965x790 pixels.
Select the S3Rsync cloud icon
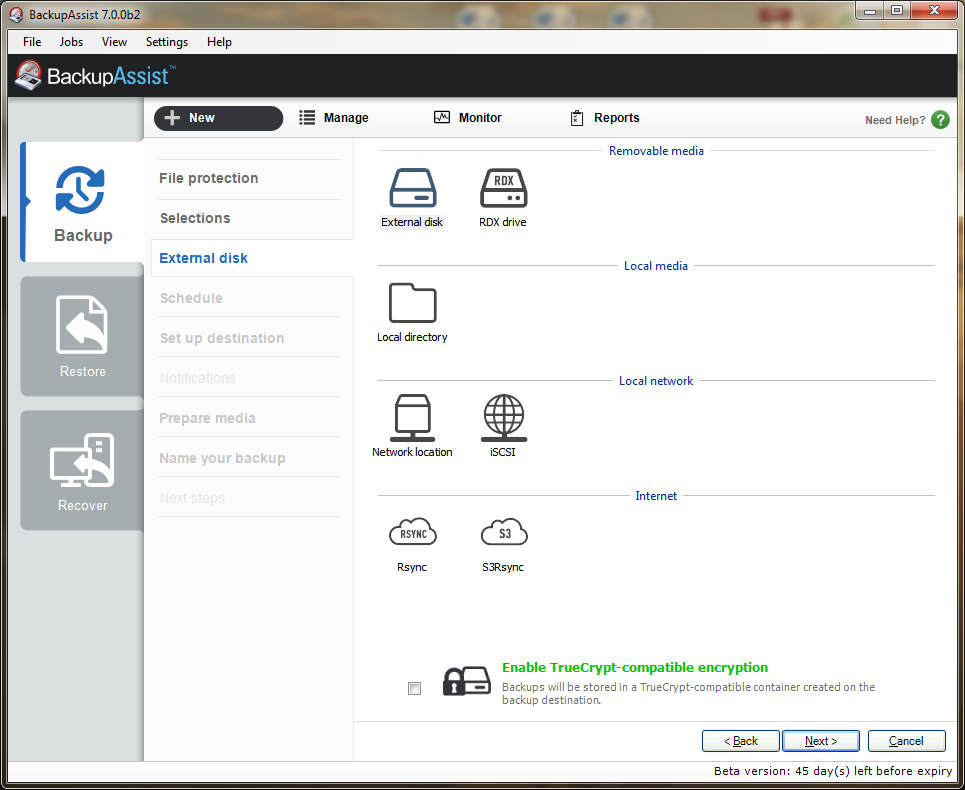[x=503, y=533]
